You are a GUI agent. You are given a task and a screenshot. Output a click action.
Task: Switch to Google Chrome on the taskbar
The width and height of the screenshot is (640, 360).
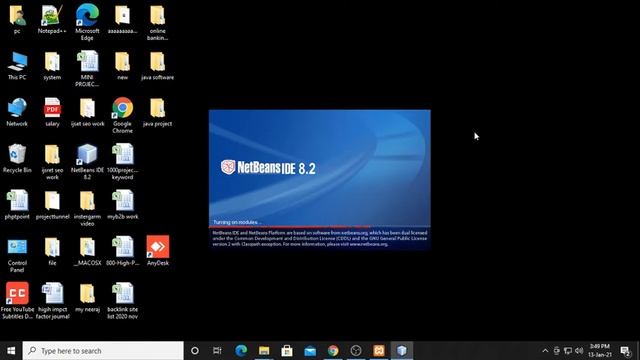coord(333,351)
